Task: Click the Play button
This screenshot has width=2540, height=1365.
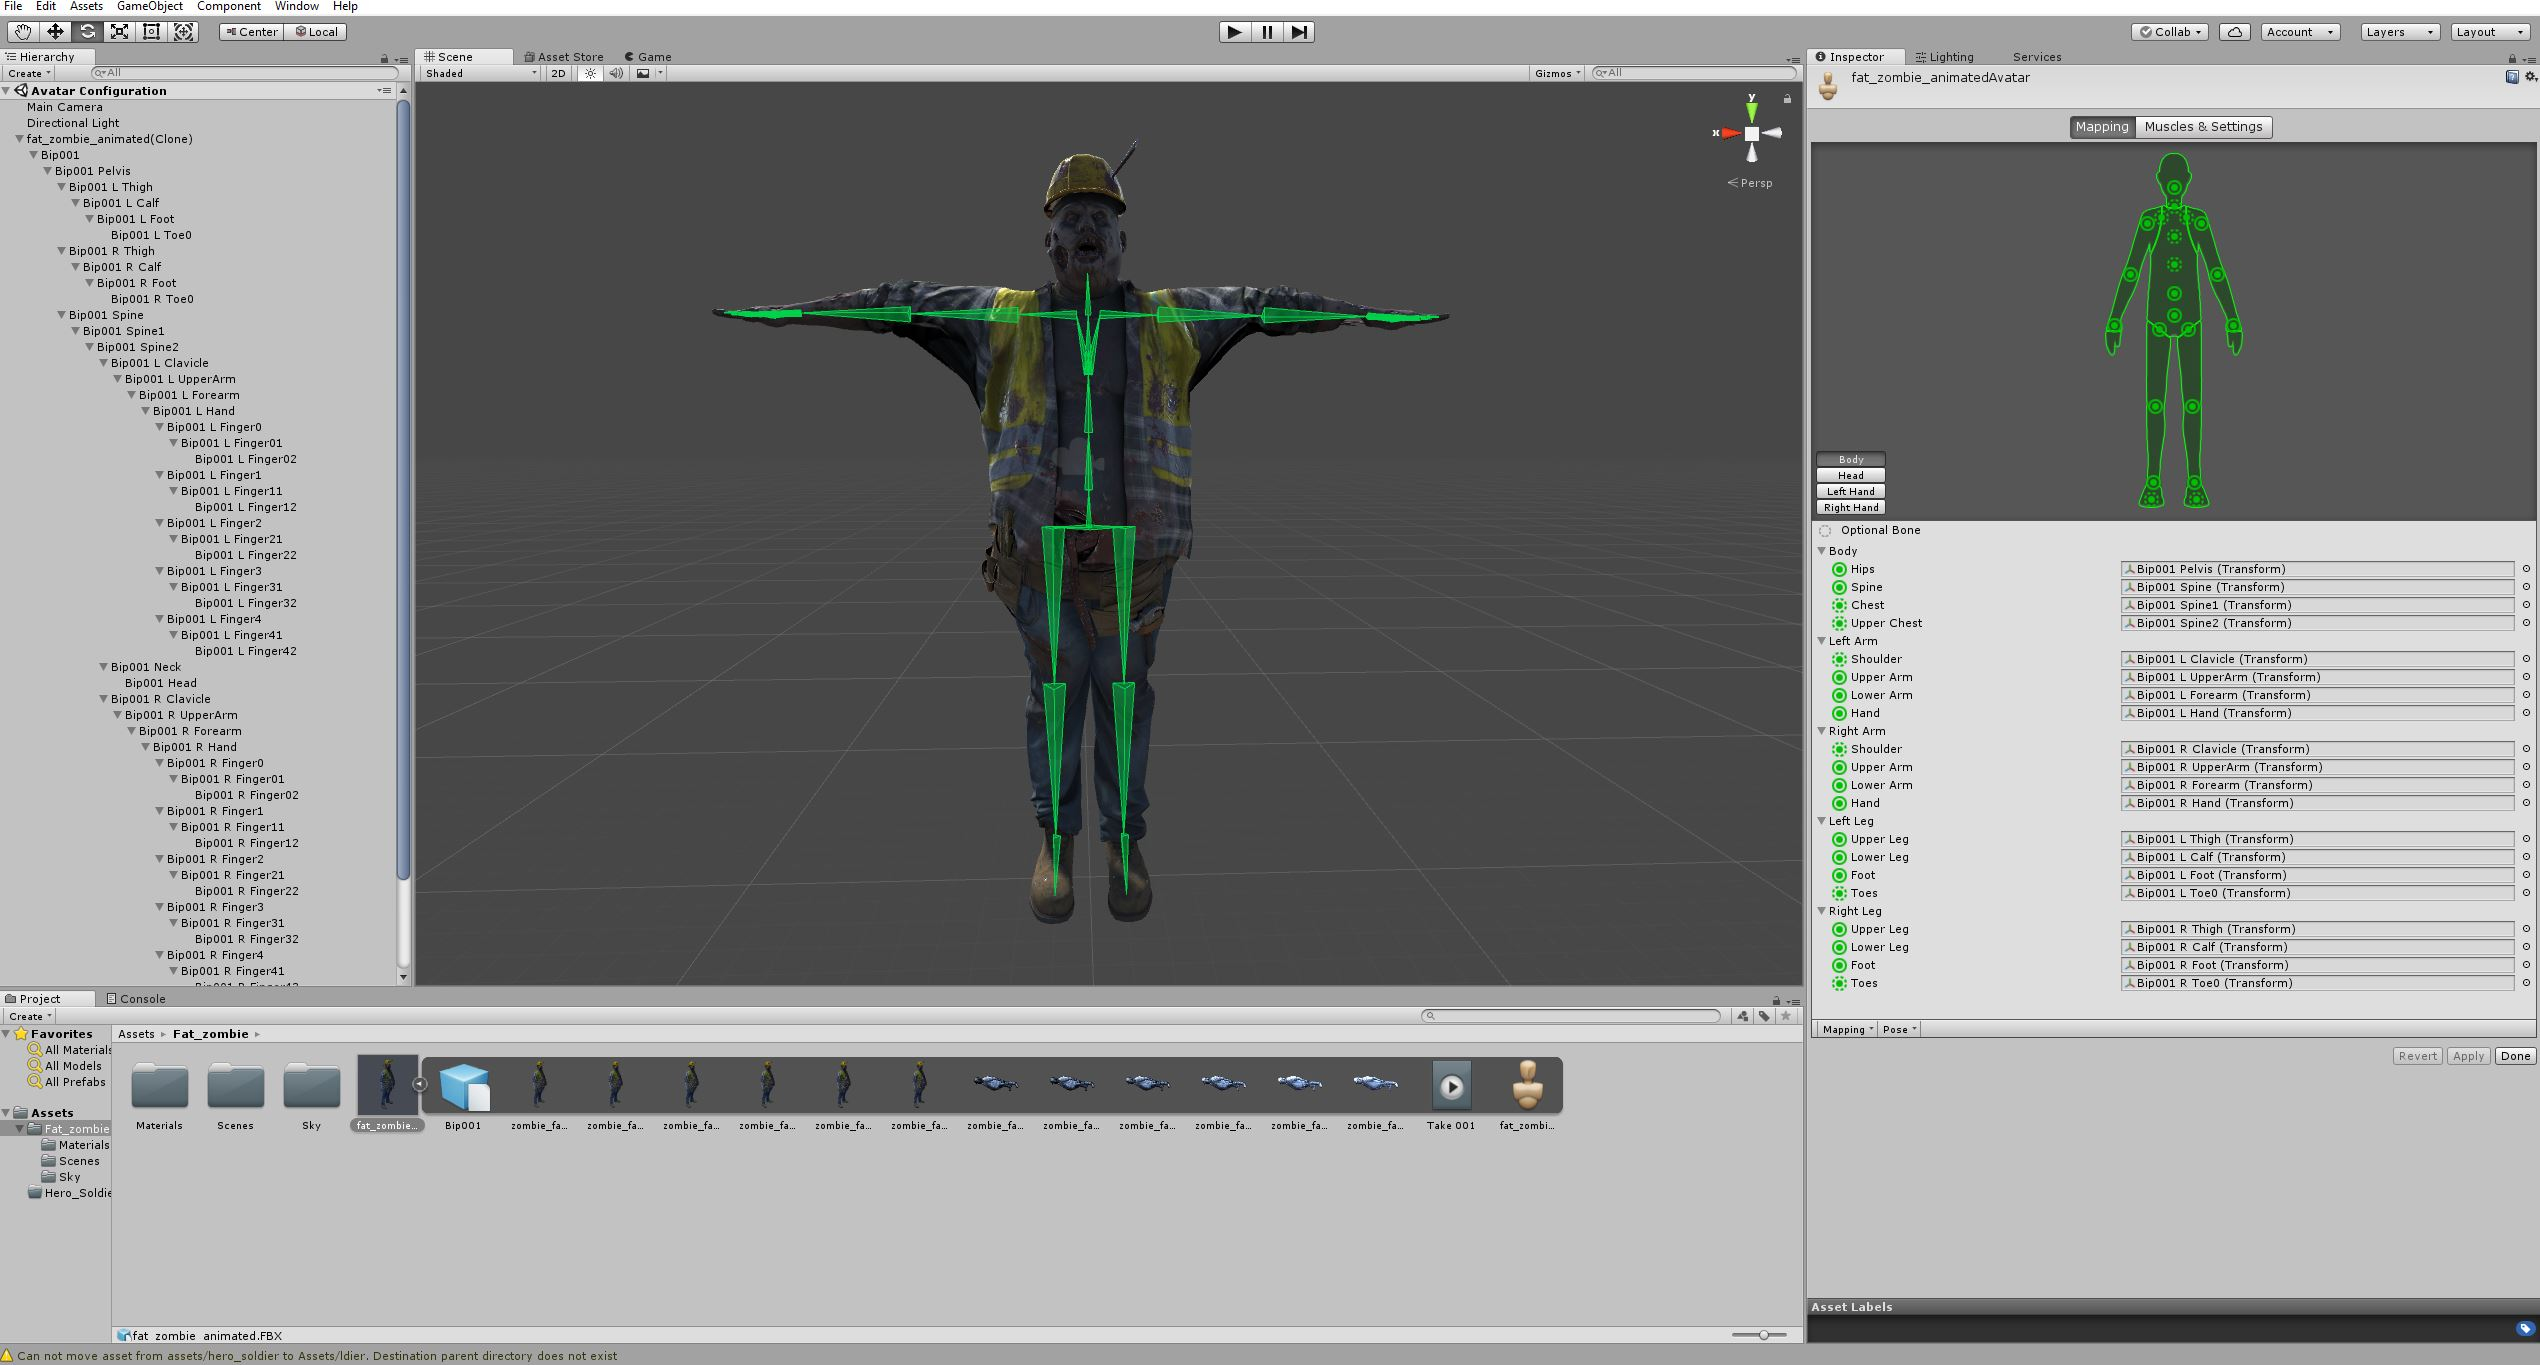Action: pyautogui.click(x=1234, y=32)
